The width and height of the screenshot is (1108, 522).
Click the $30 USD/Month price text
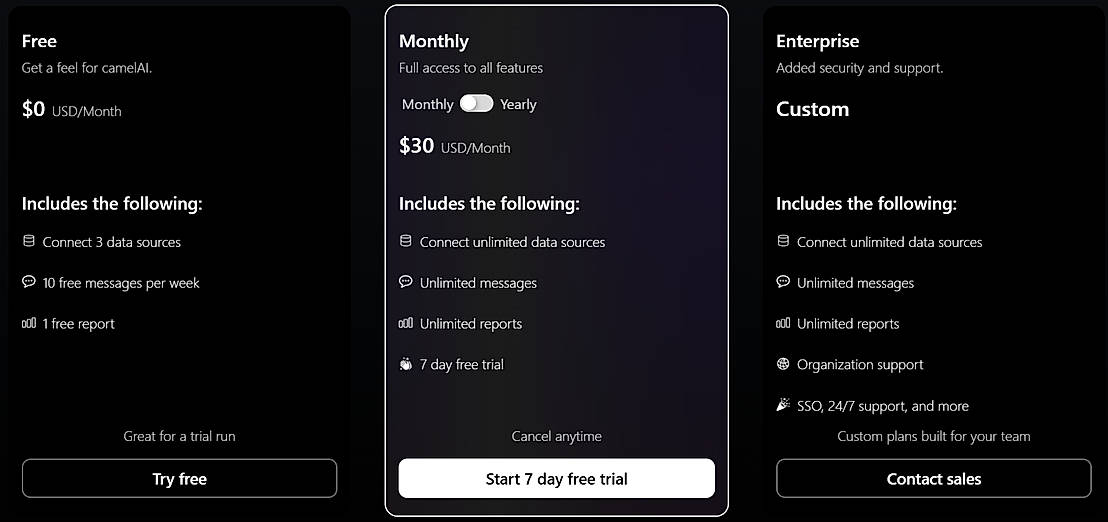454,146
